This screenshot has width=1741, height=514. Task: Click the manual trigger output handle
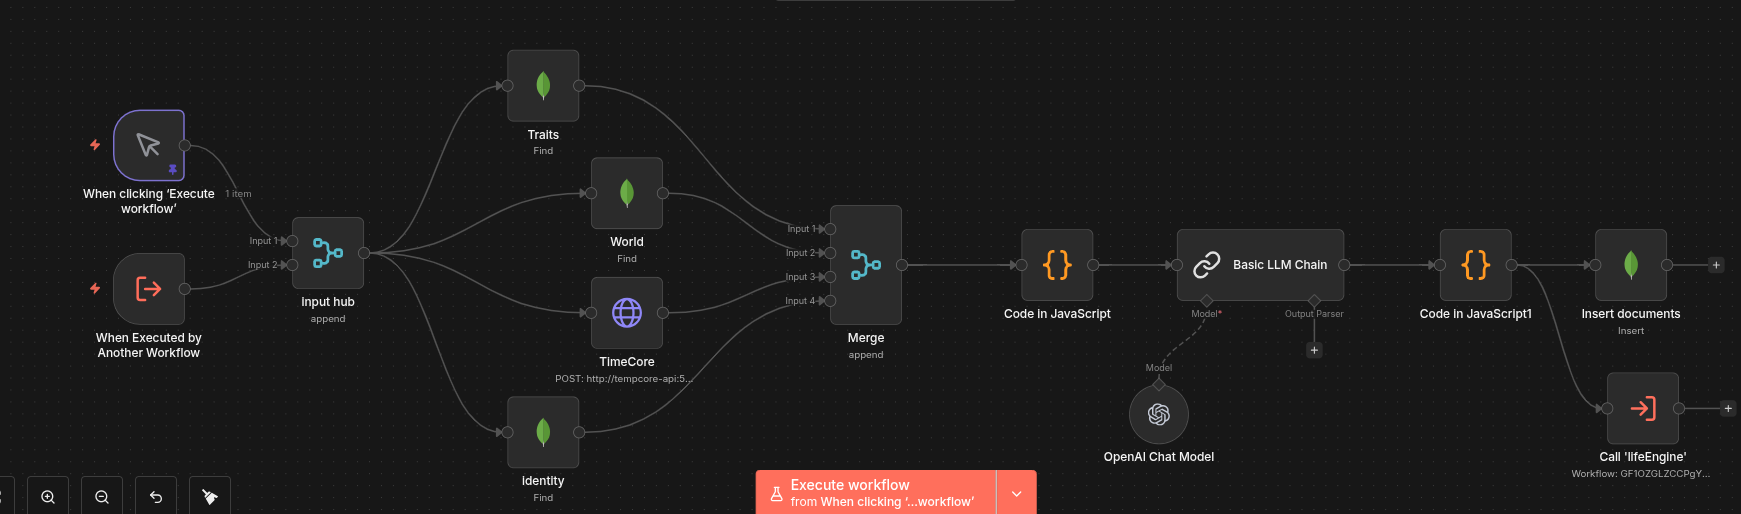point(185,146)
